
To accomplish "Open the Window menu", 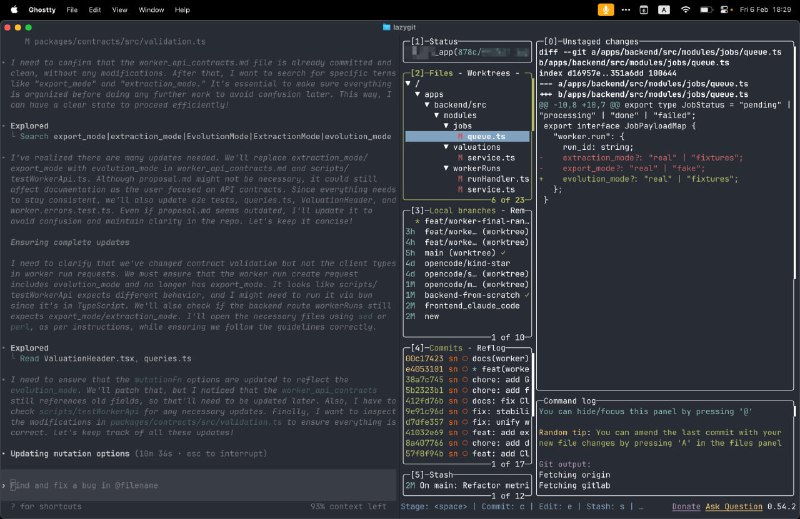I will [152, 9].
